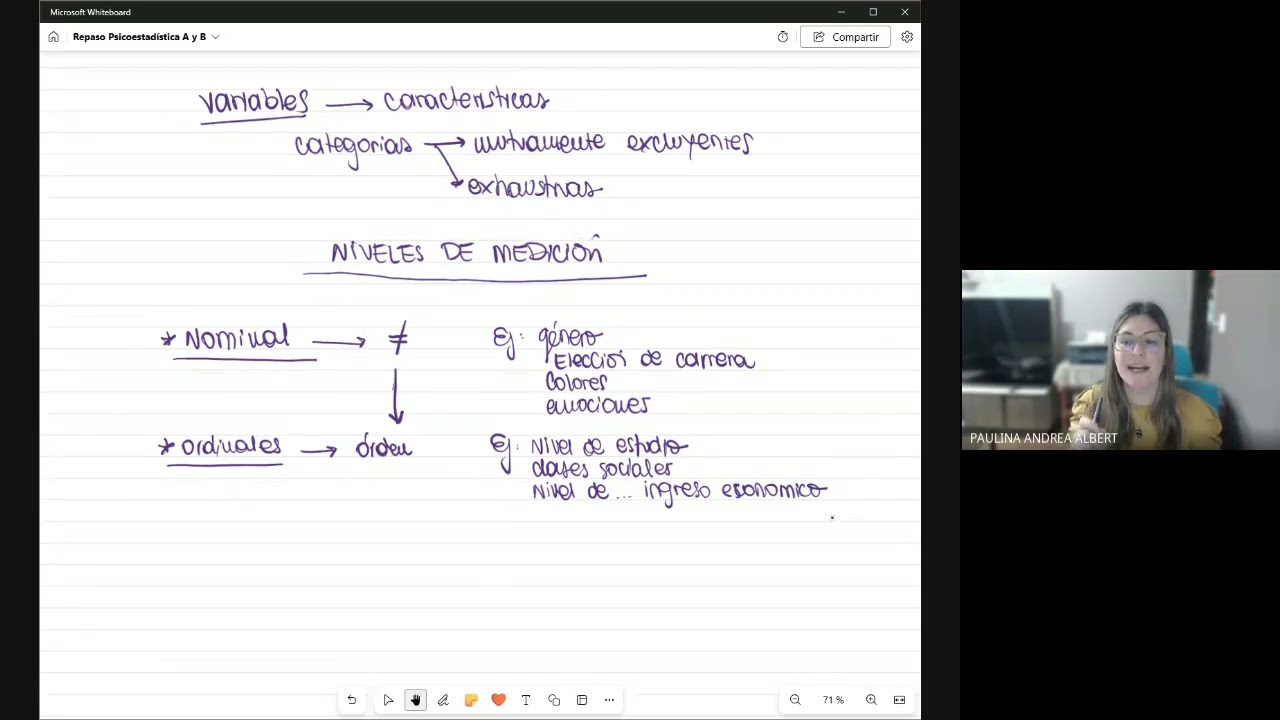Minimize the Microsoft Whiteboard window

[x=841, y=12]
